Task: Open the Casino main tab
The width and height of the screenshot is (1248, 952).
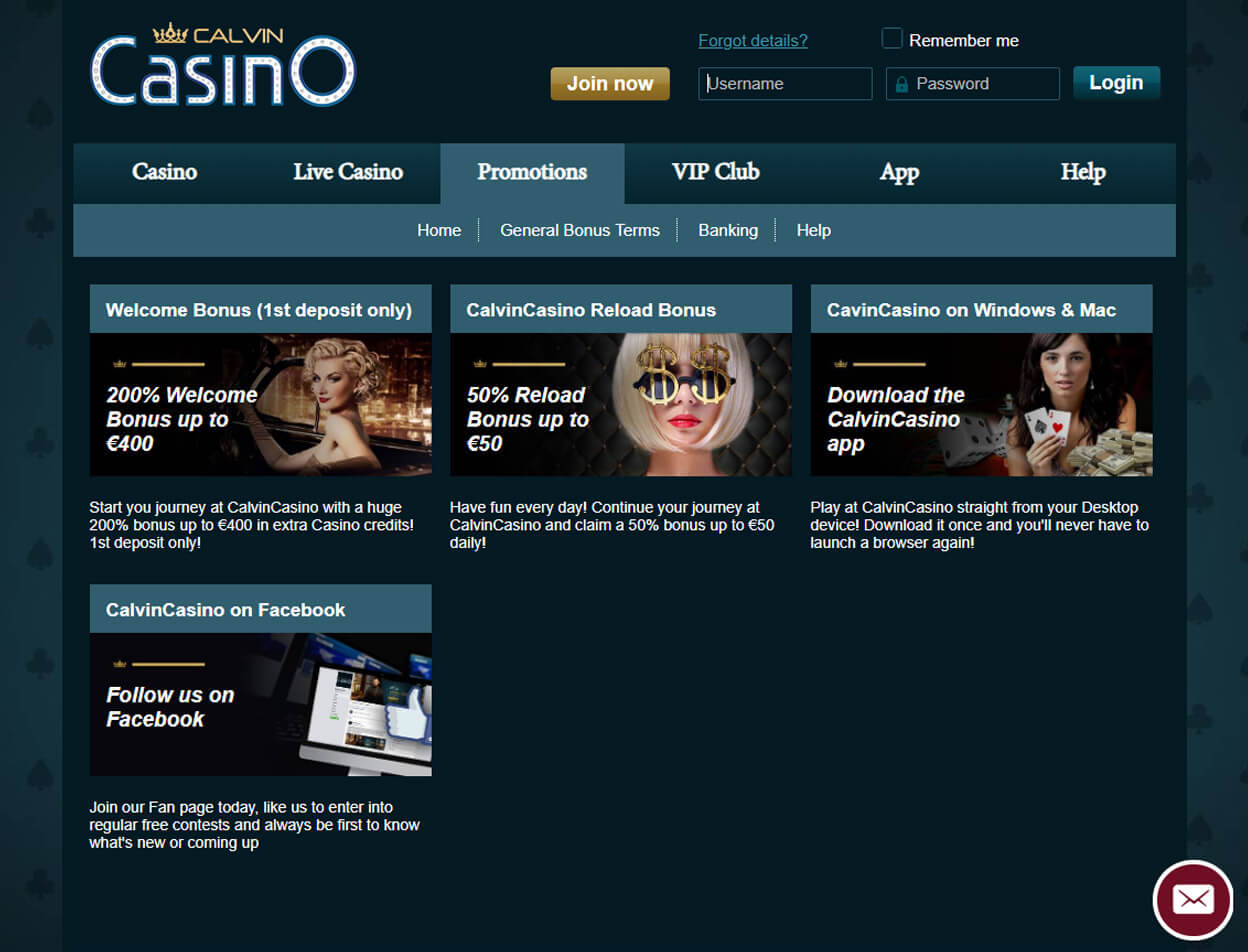Action: pyautogui.click(x=165, y=172)
